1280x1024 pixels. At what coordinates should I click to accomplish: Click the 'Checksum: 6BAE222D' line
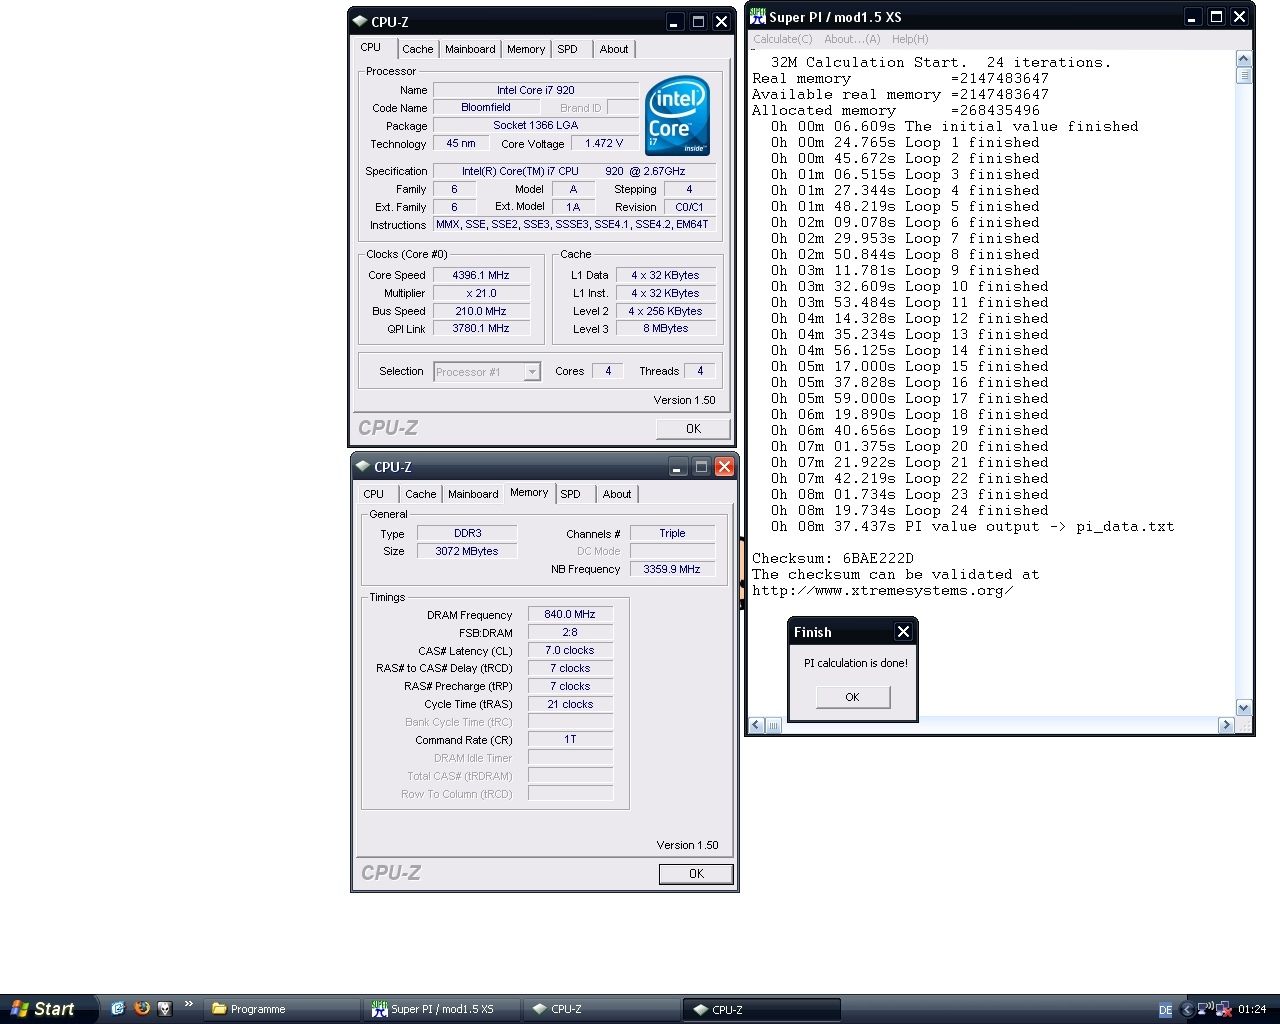[833, 559]
